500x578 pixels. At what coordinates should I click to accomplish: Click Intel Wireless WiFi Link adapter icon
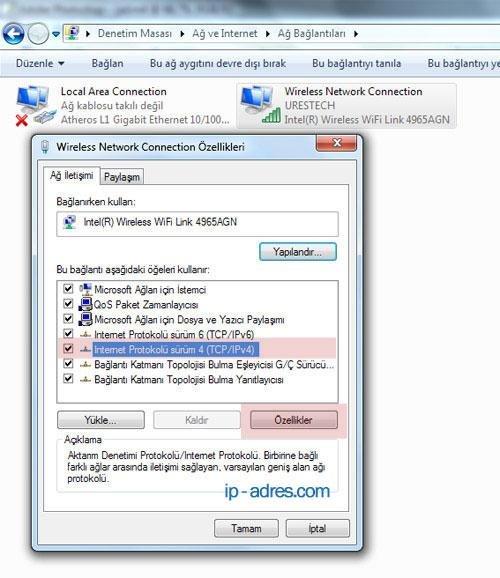tap(70, 222)
